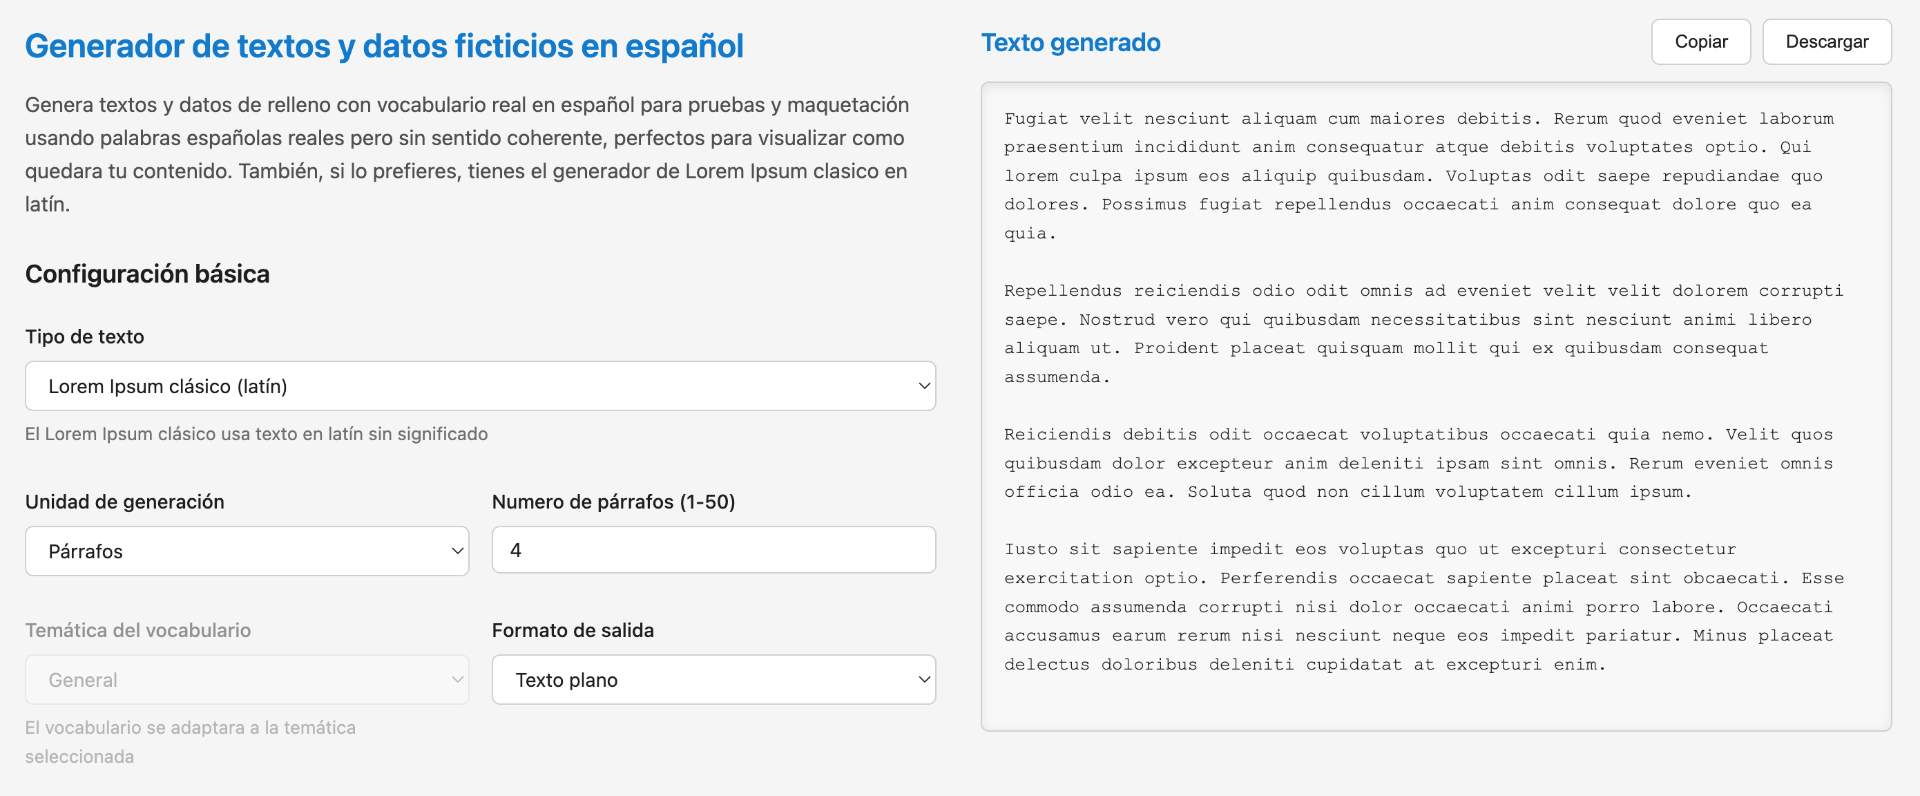The height and width of the screenshot is (796, 1920).
Task: Click the Unidad de generación label
Action: [125, 502]
